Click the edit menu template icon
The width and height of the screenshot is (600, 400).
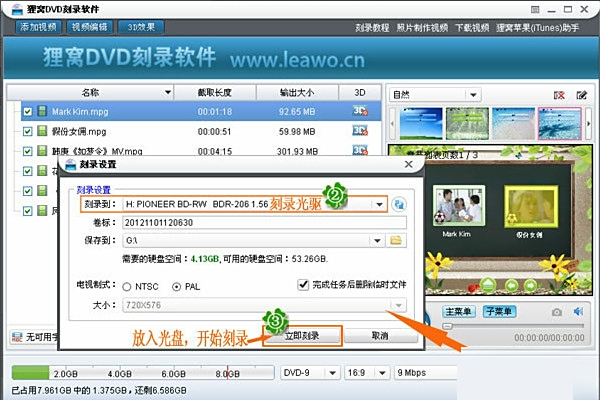click(x=582, y=95)
